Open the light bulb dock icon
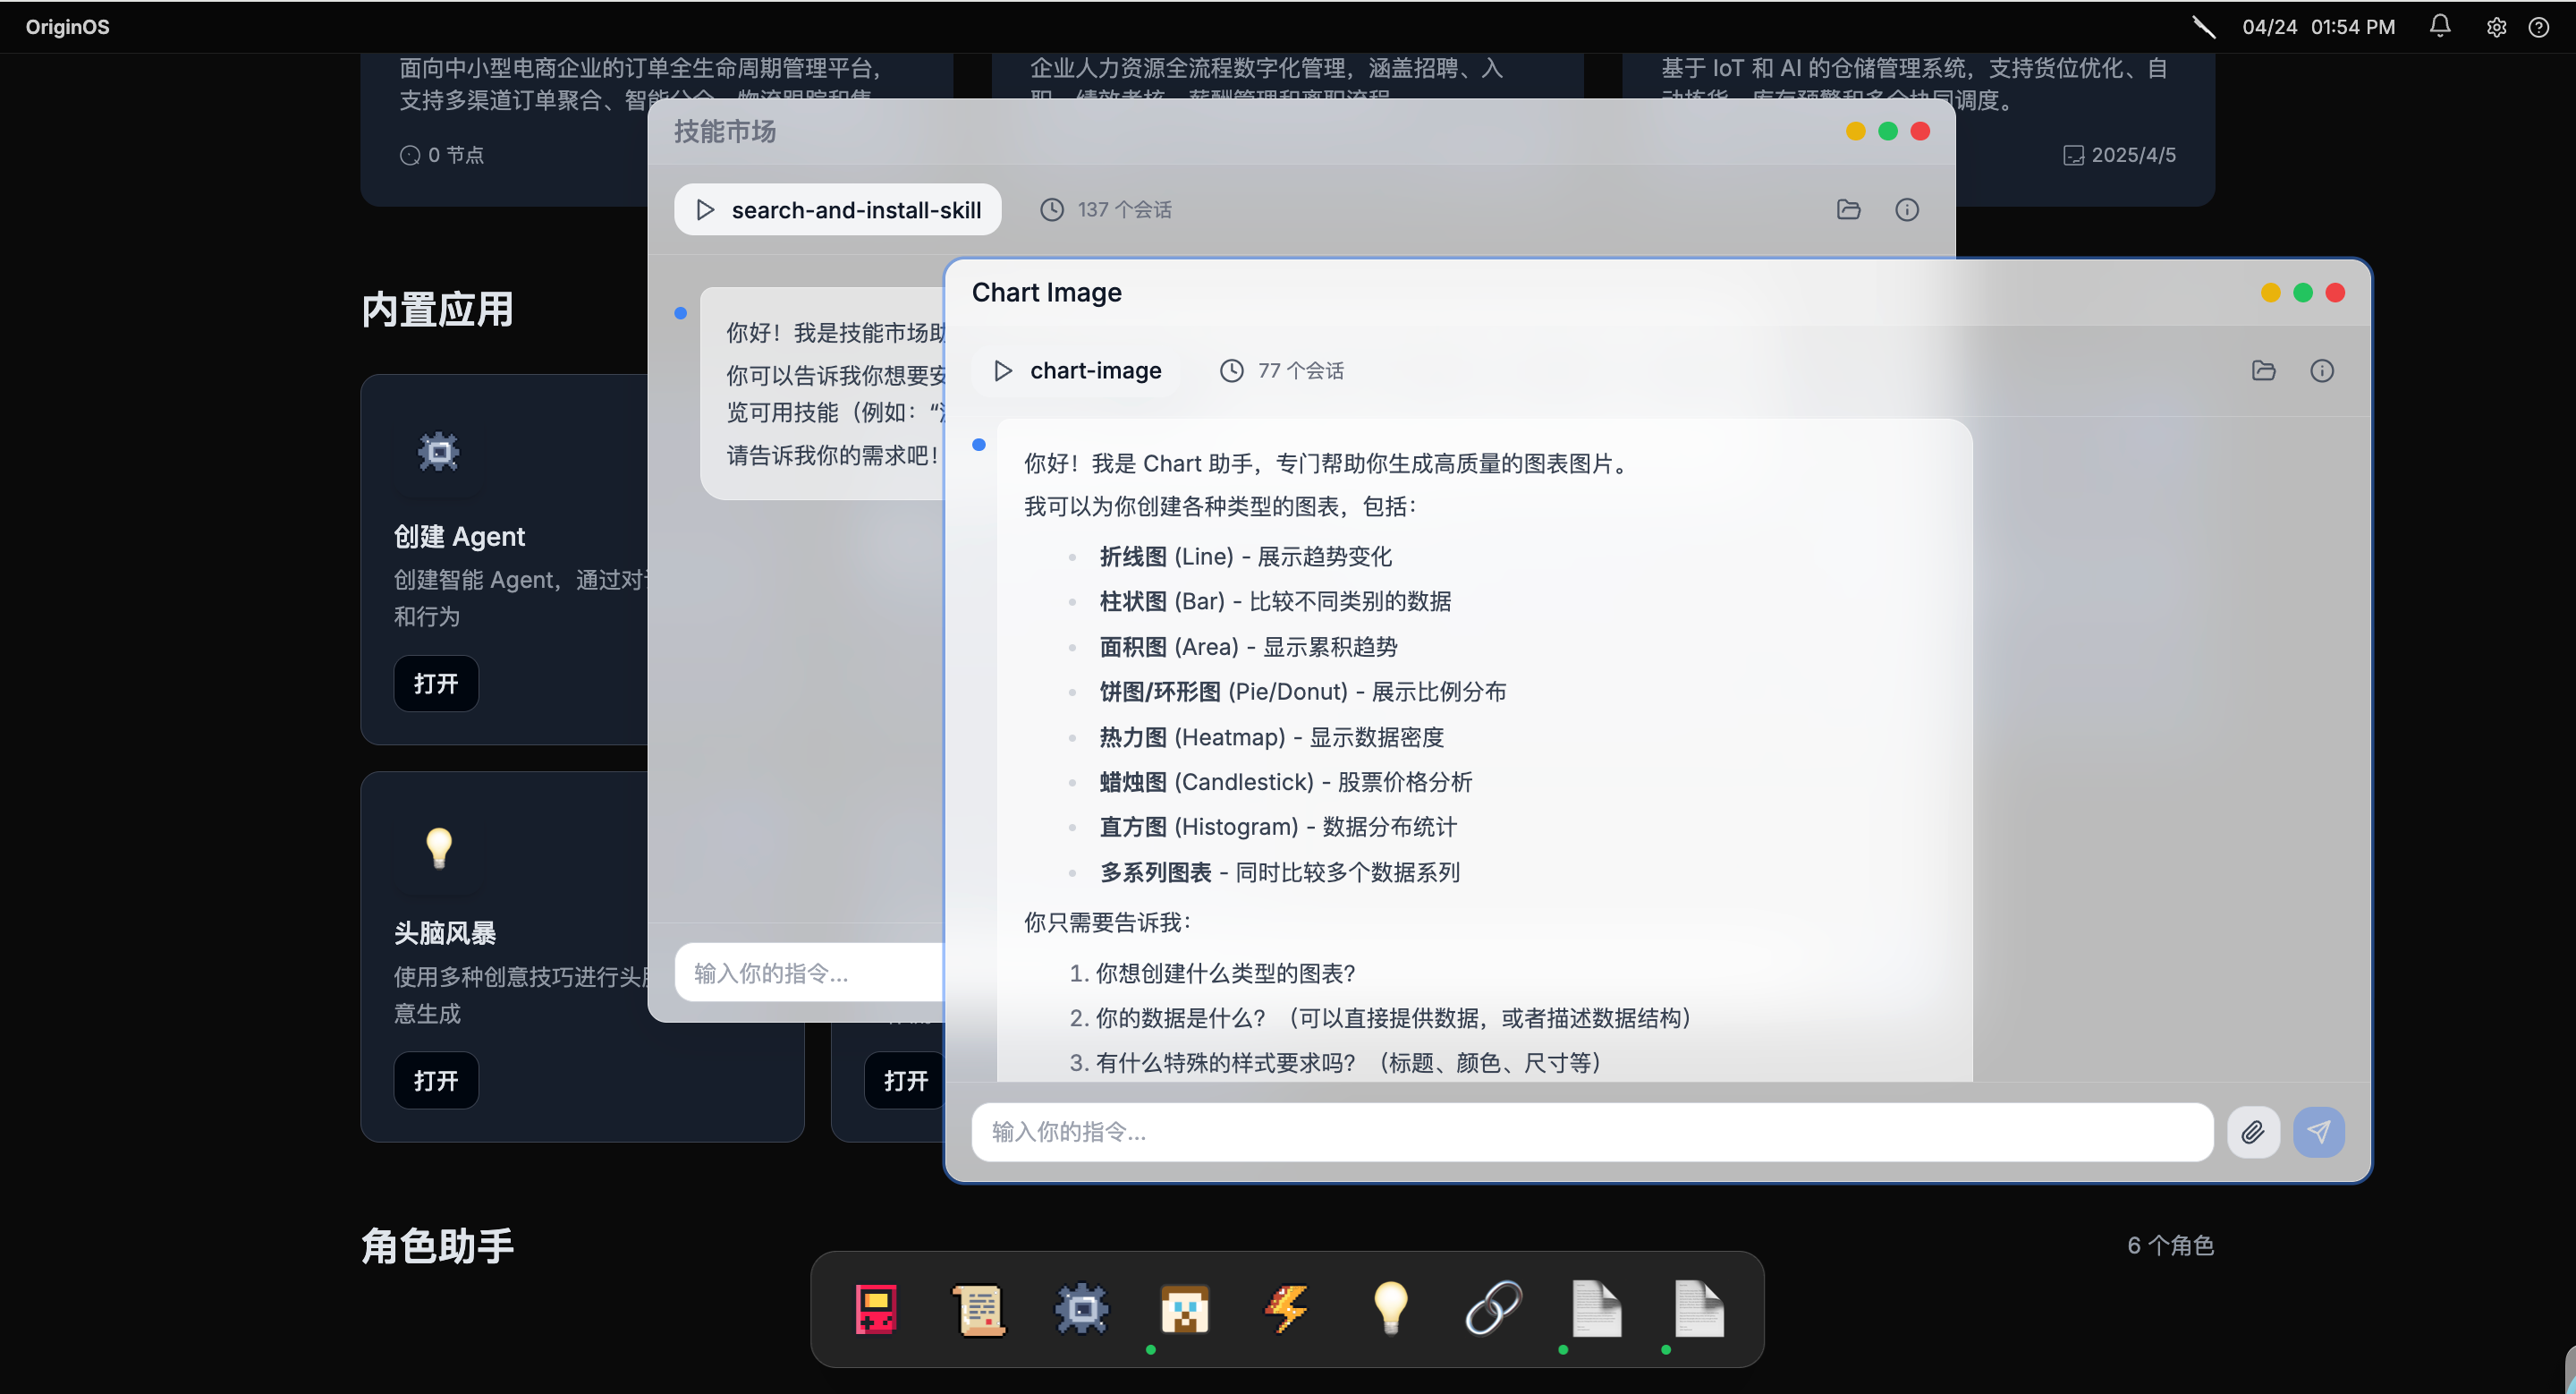Image resolution: width=2576 pixels, height=1394 pixels. pyautogui.click(x=1391, y=1309)
